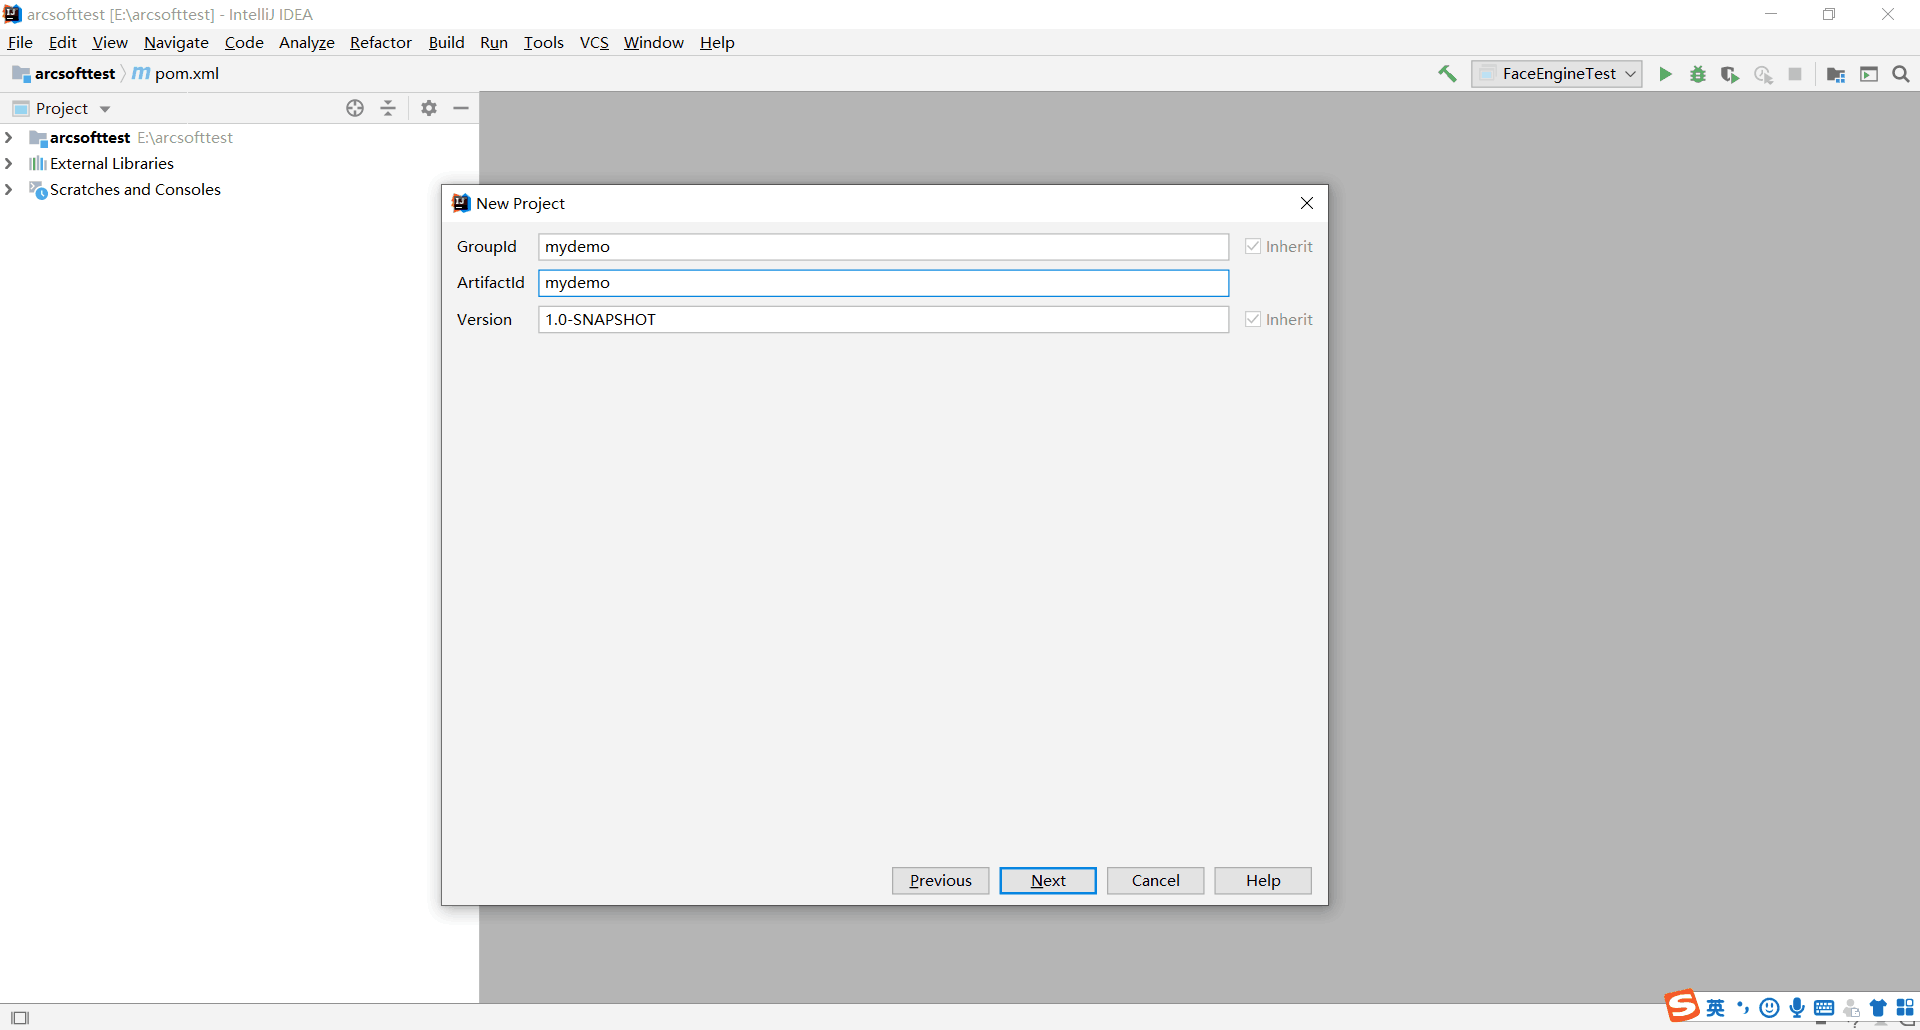Toggle Sogou input English mode in tray
This screenshot has height=1030, width=1920.
coord(1715,1008)
